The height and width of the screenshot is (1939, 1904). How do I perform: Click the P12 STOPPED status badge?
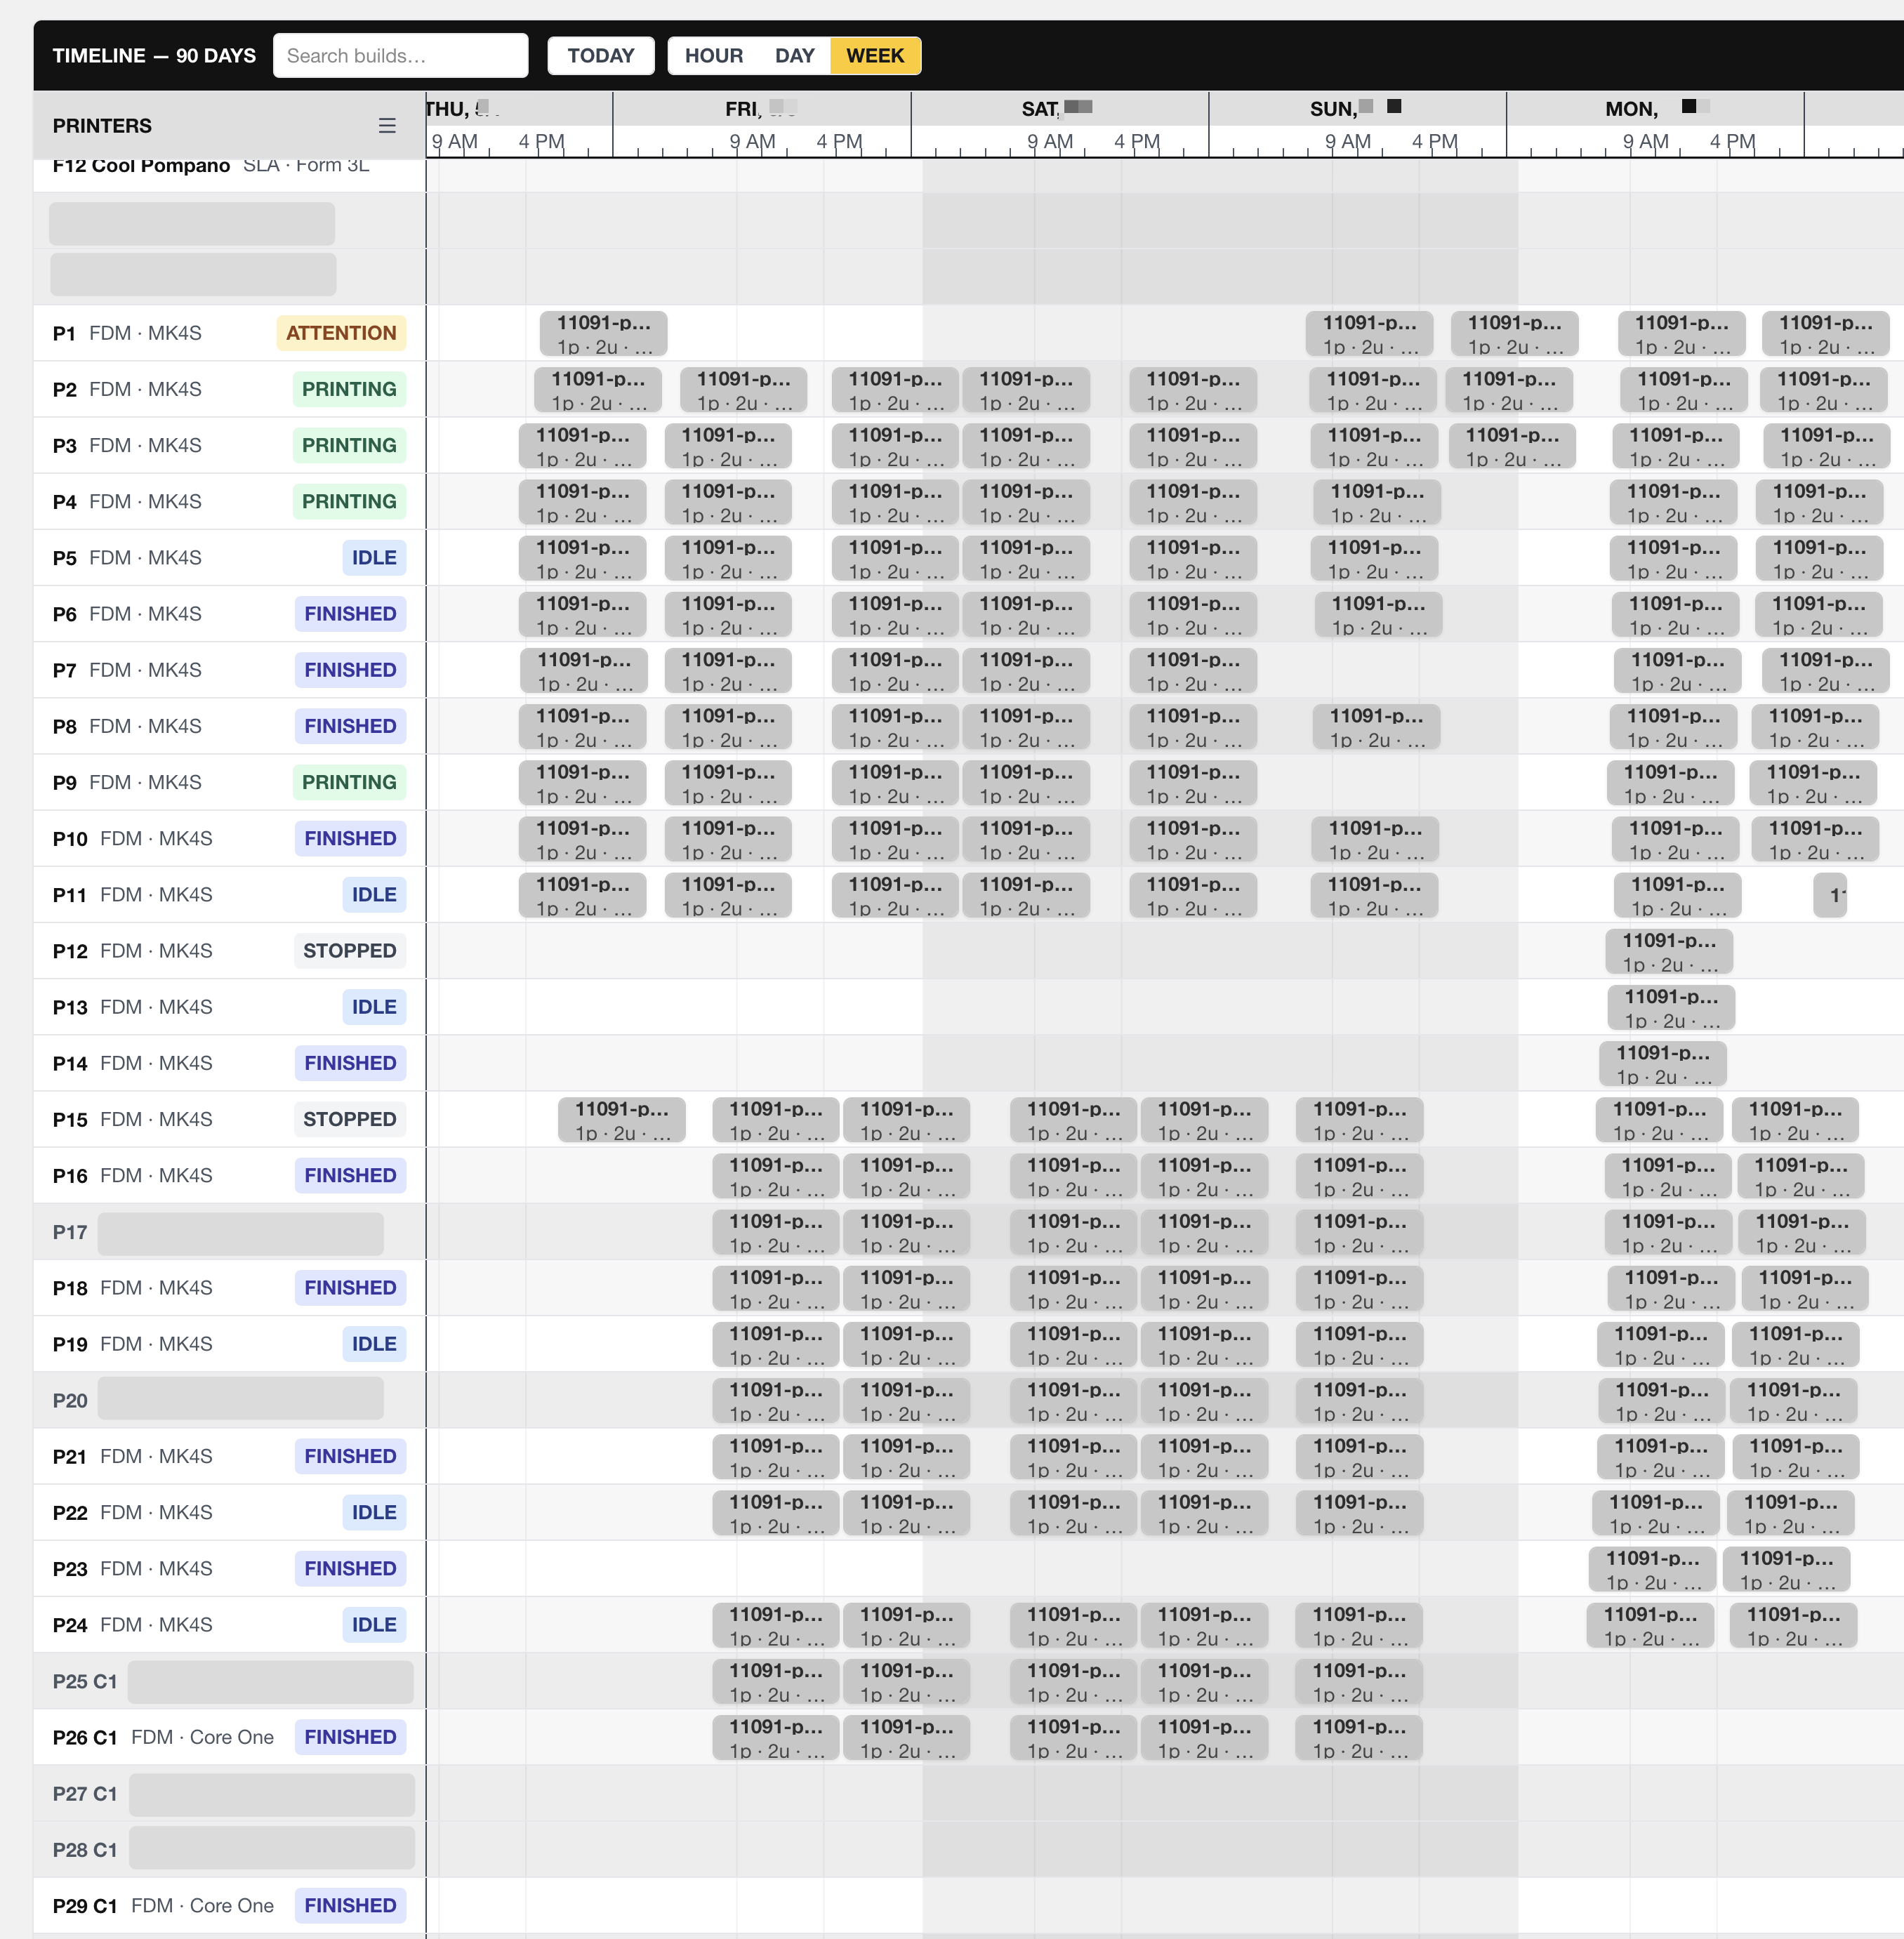coord(349,951)
